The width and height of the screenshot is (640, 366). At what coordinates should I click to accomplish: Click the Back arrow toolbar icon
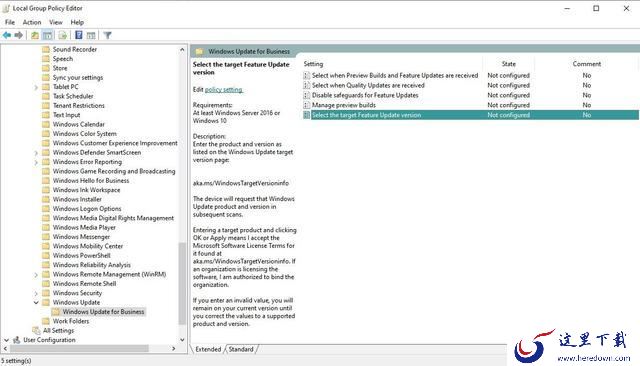[x=7, y=35]
